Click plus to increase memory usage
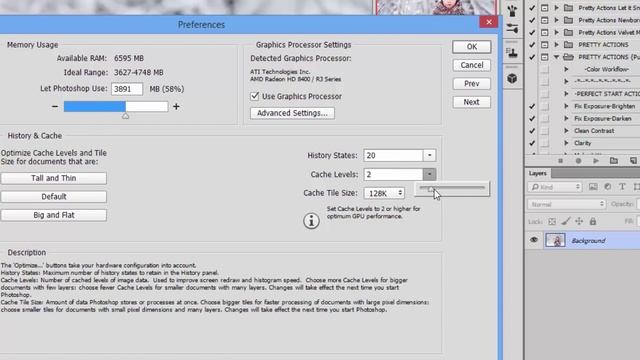Image resolution: width=640 pixels, height=360 pixels. [x=176, y=107]
